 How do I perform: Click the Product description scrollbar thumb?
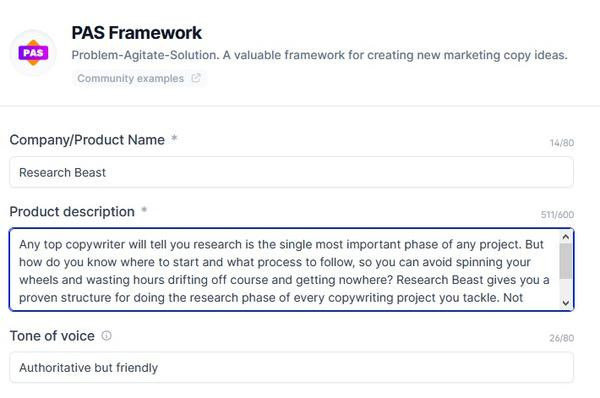pos(566,261)
